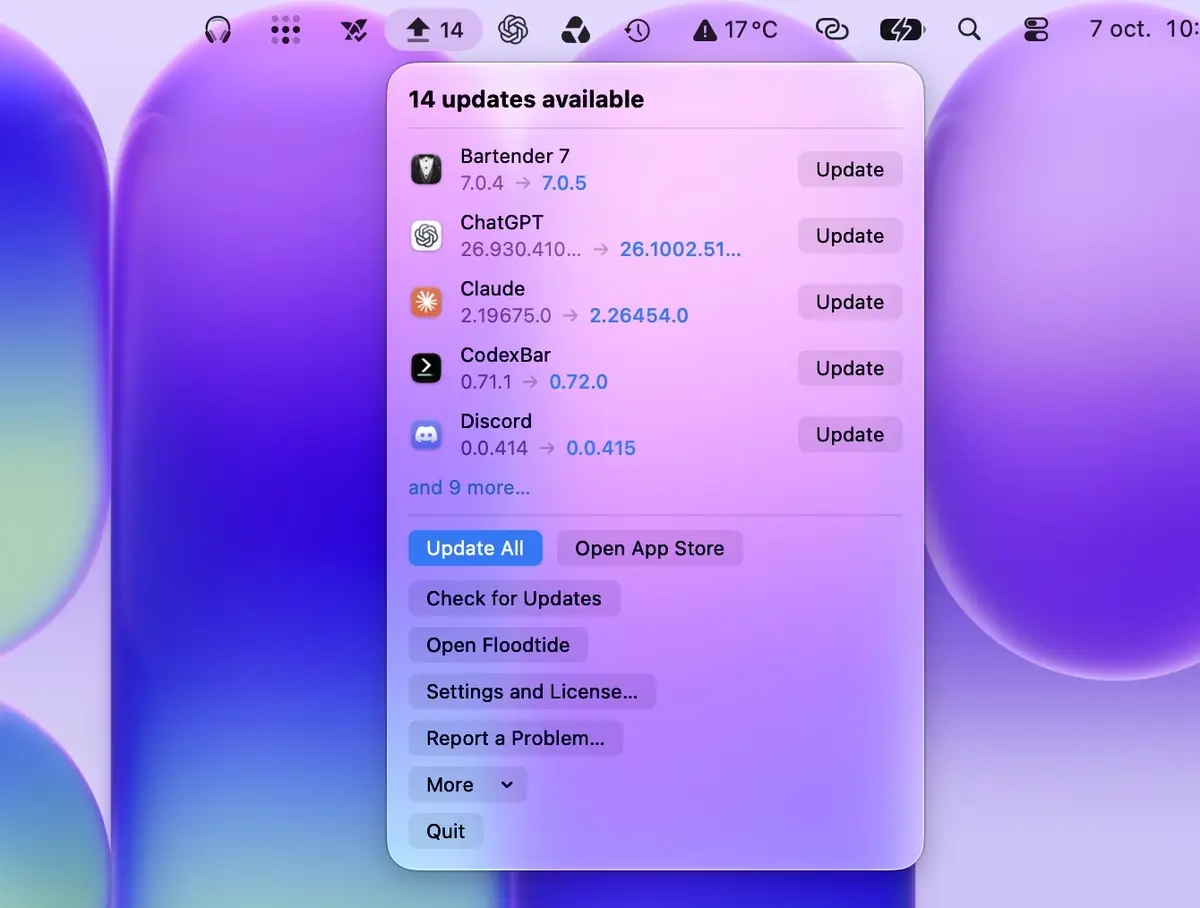Click Open App Store
The width and height of the screenshot is (1200, 908).
[650, 548]
